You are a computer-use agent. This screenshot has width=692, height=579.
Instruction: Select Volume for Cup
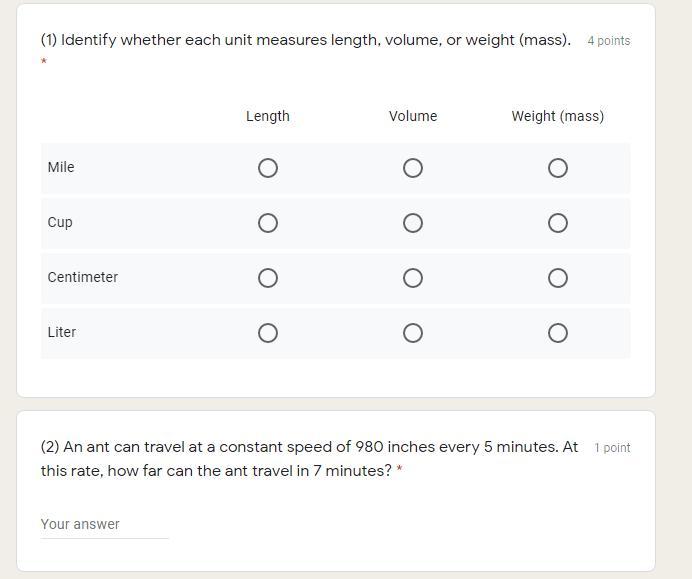[413, 223]
